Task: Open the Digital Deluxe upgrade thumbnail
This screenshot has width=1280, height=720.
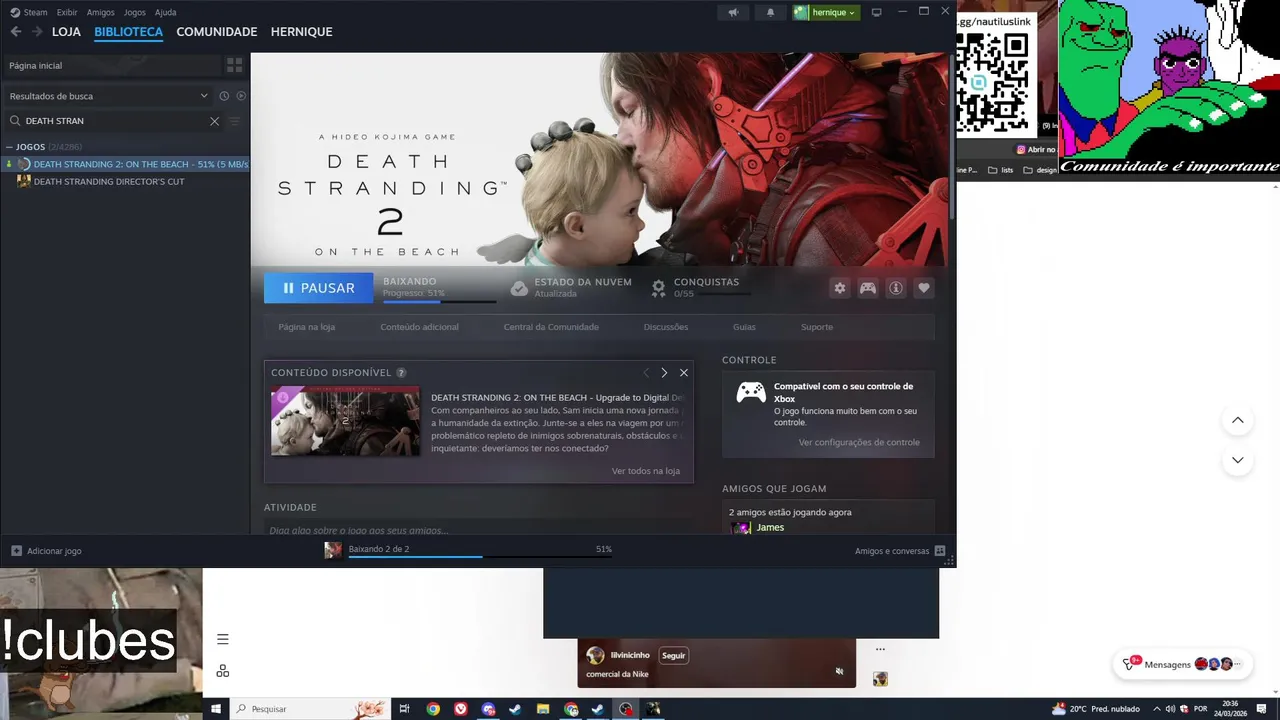Action: point(346,421)
